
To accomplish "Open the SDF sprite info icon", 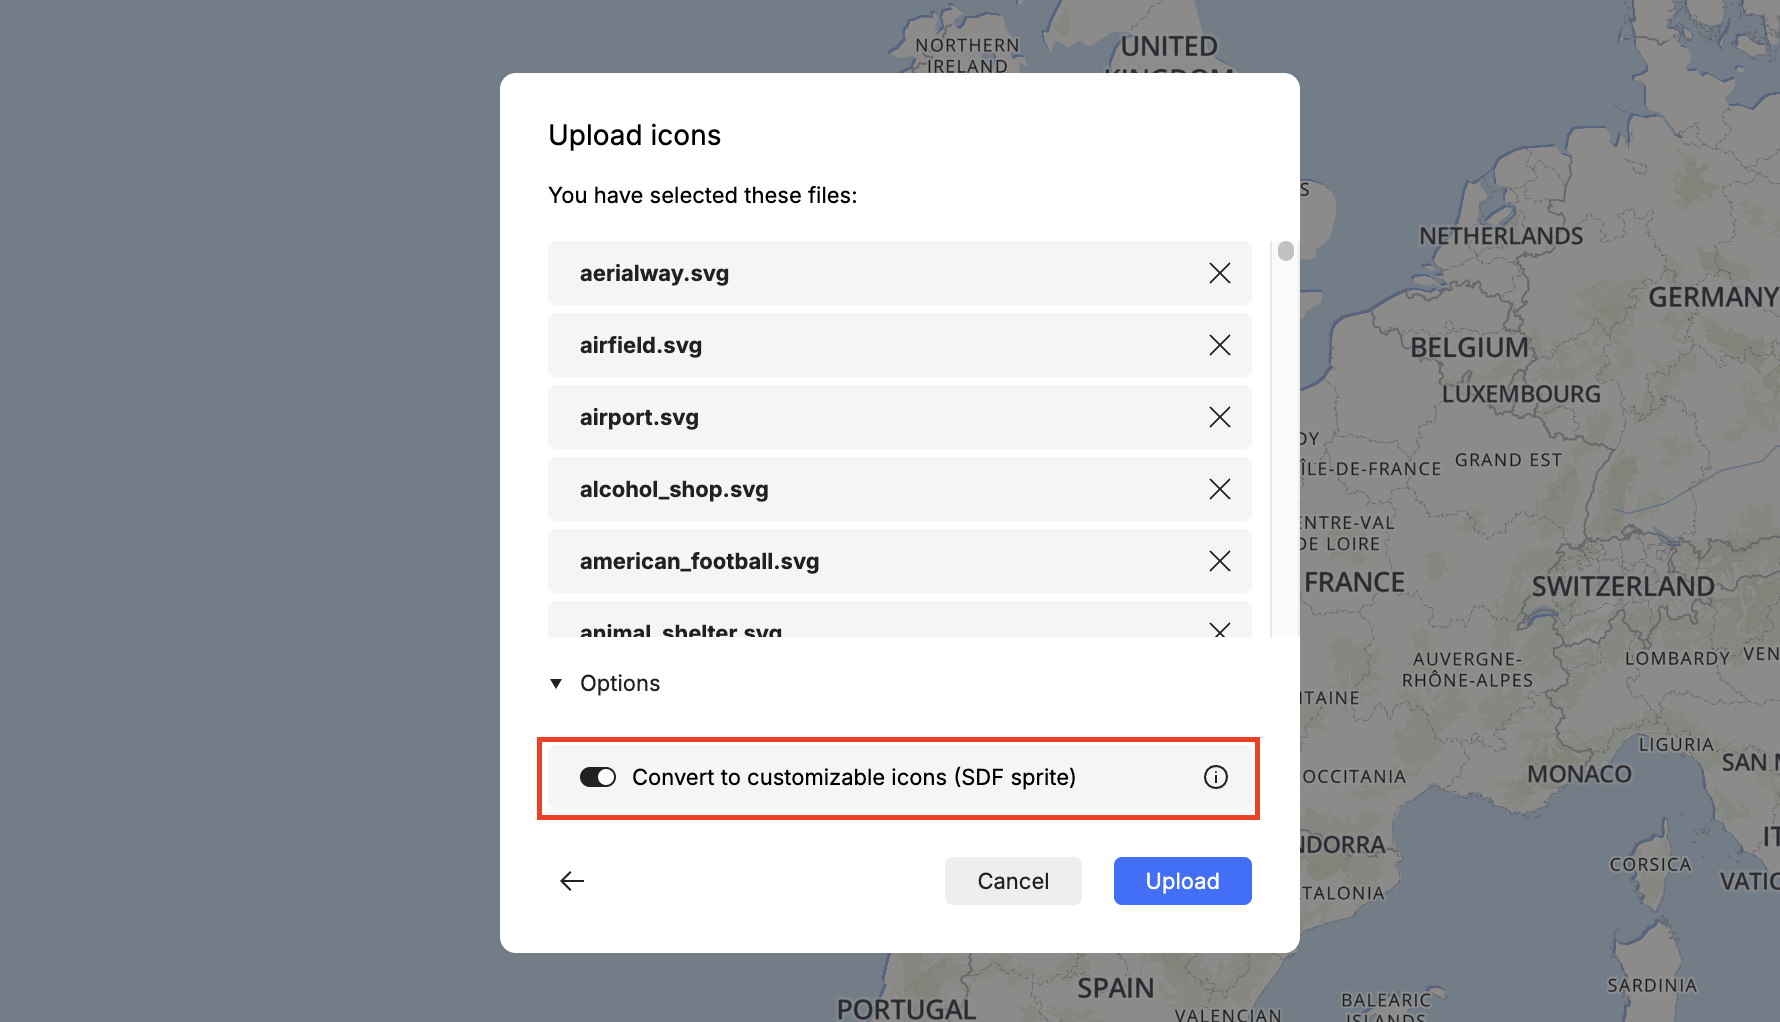I will click(1215, 777).
